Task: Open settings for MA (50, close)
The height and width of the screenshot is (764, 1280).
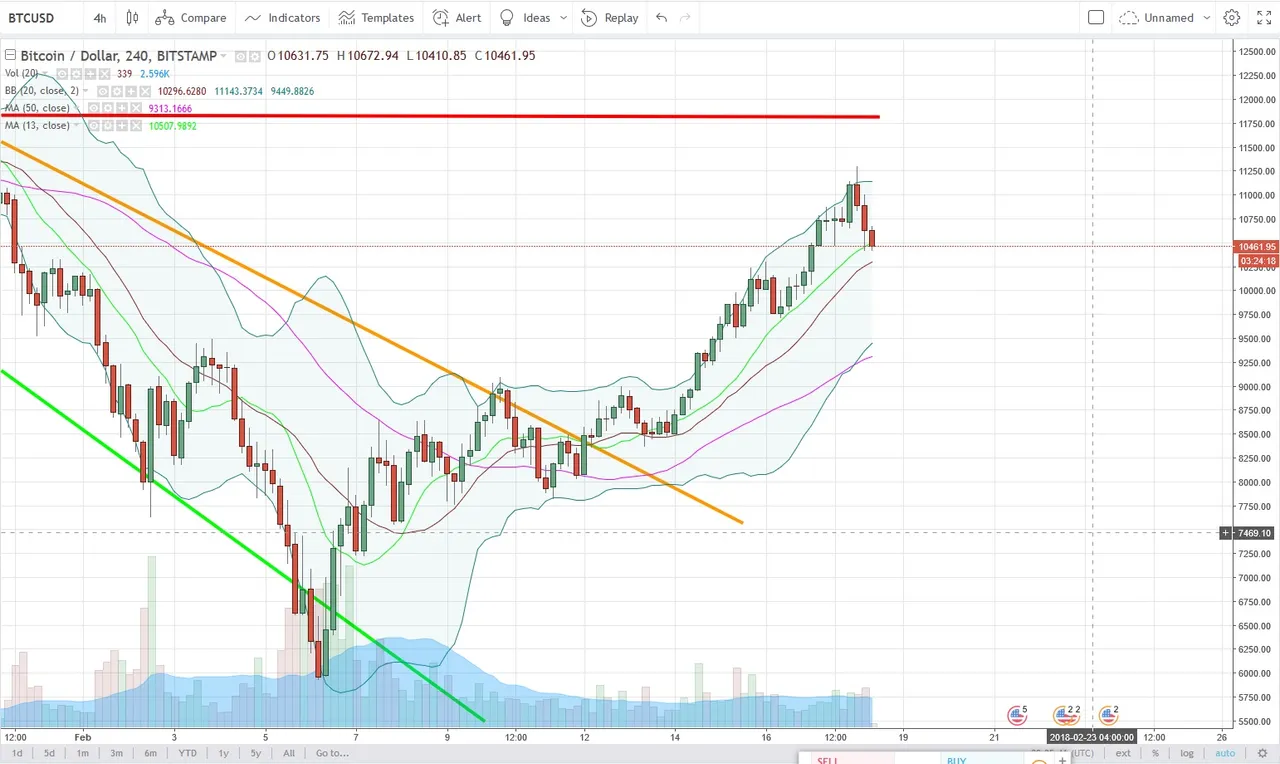Action: point(108,108)
